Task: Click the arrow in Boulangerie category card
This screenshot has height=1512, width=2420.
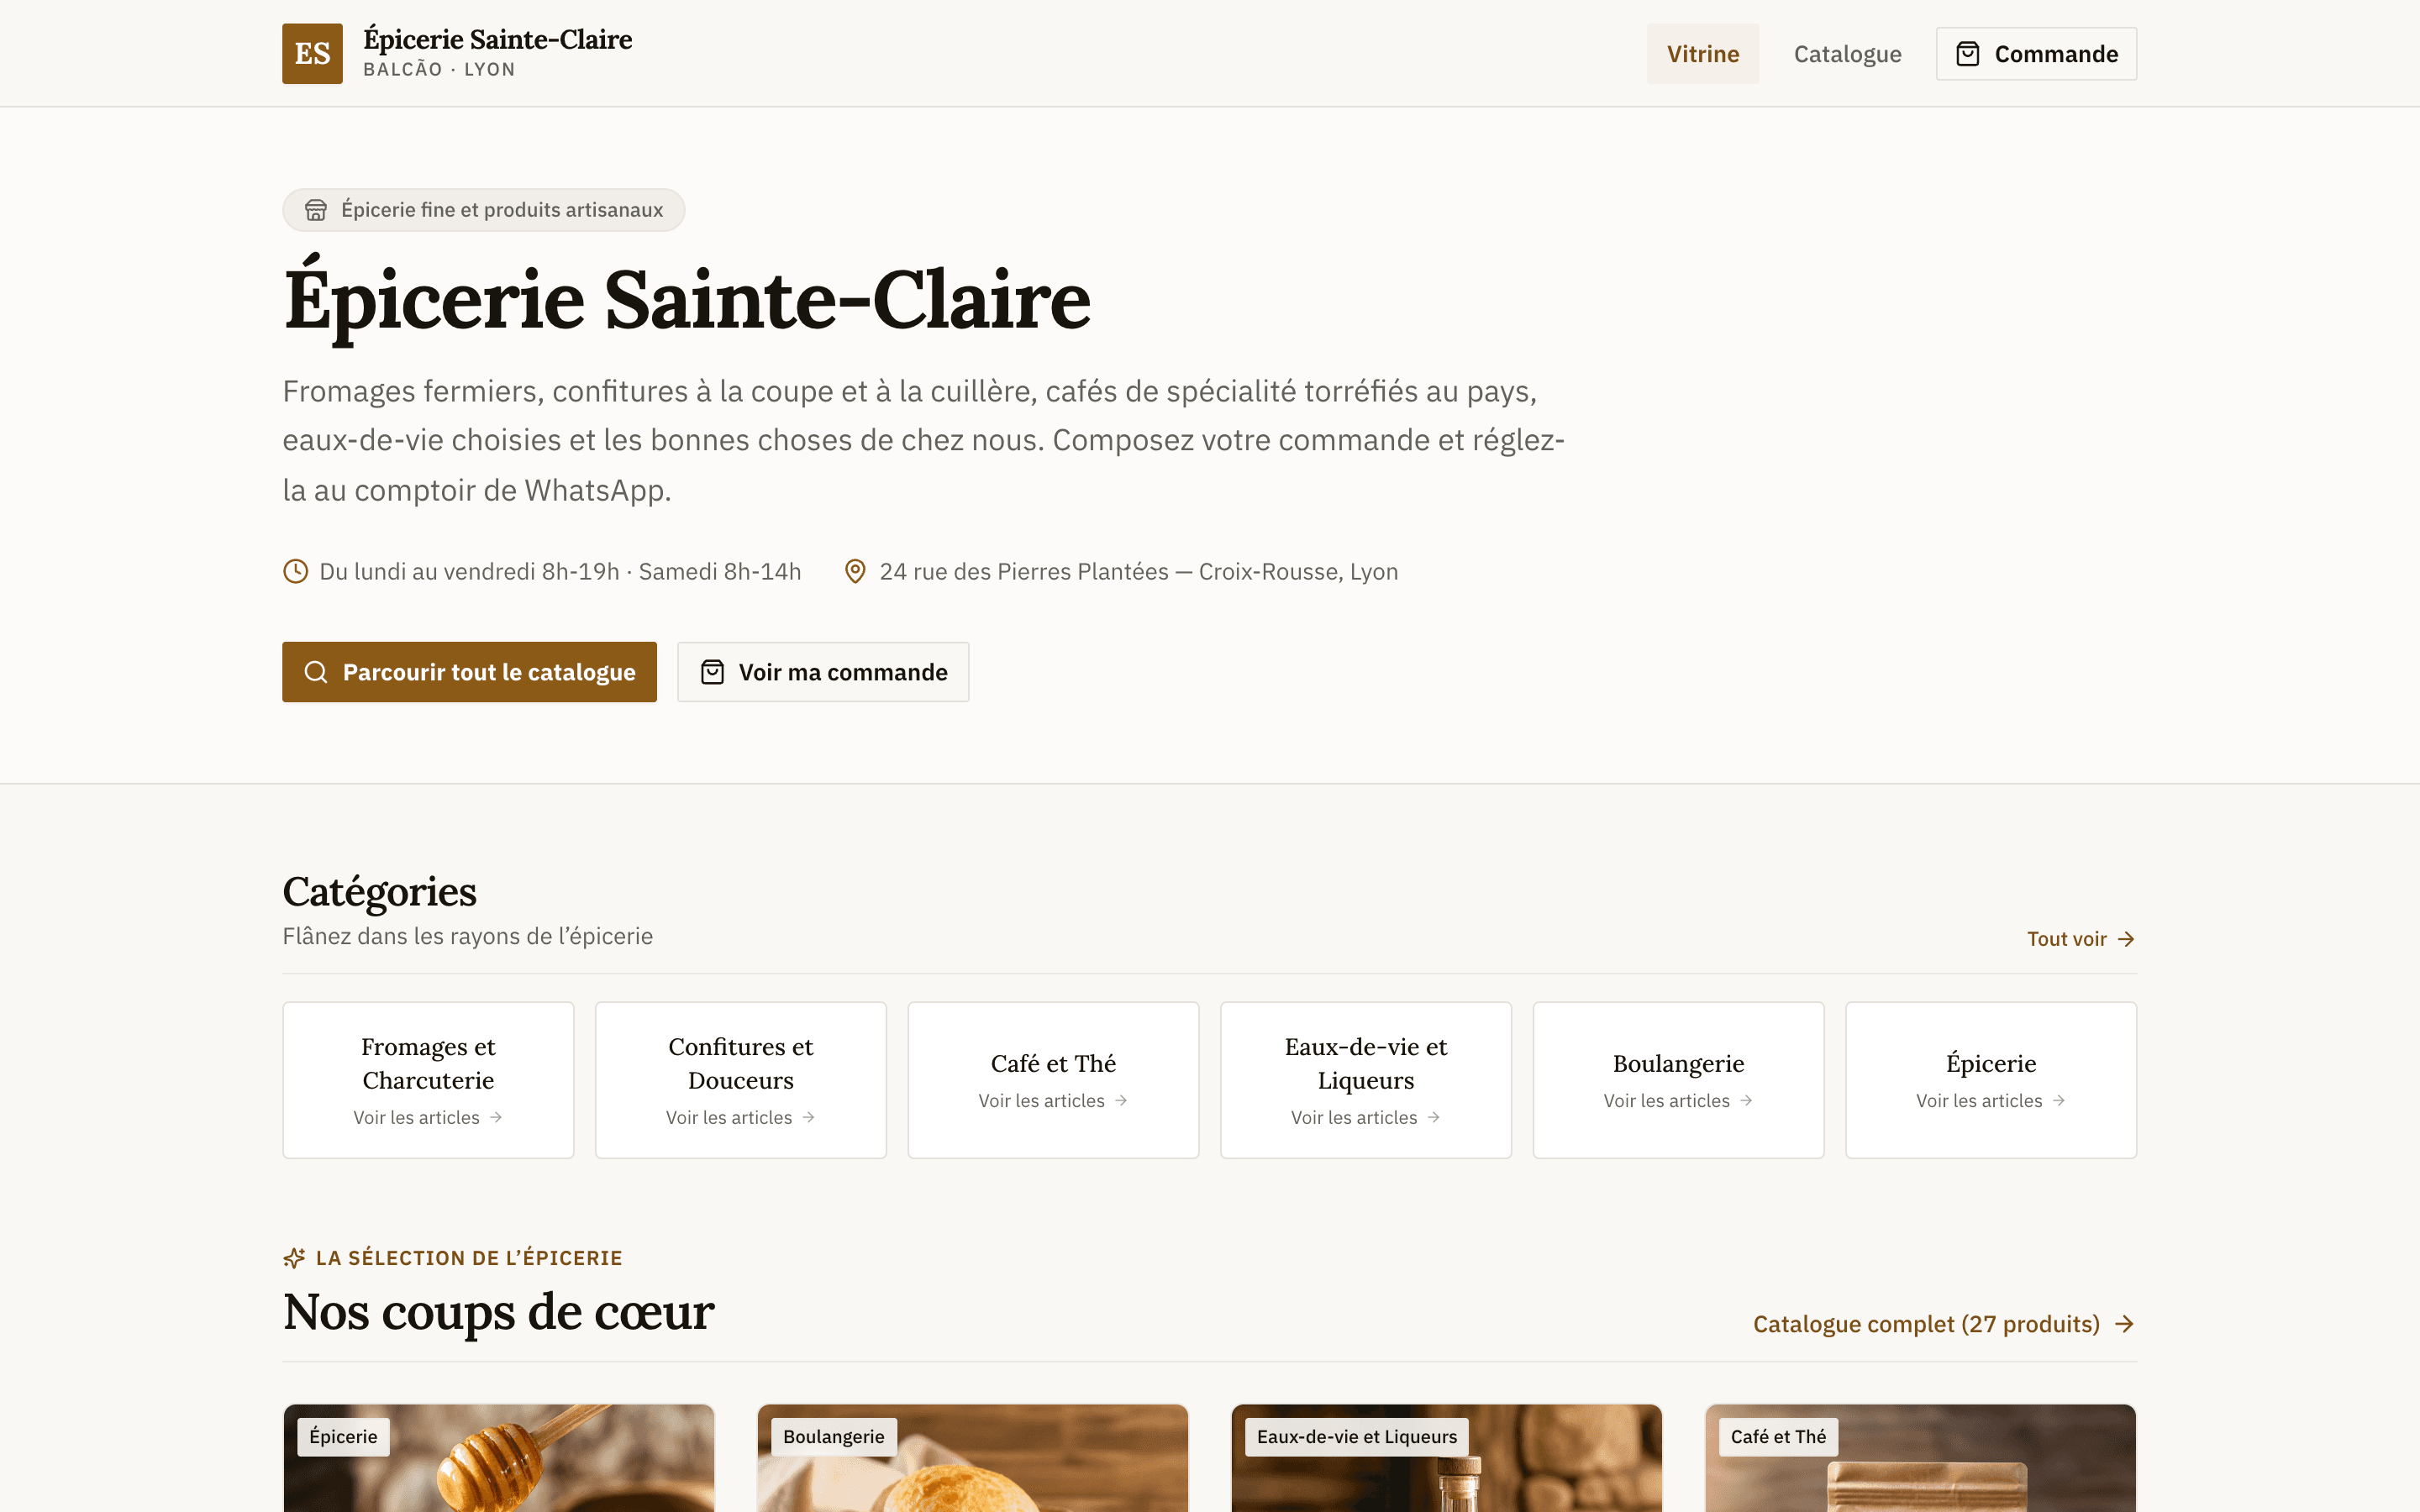Action: pyautogui.click(x=1746, y=1100)
